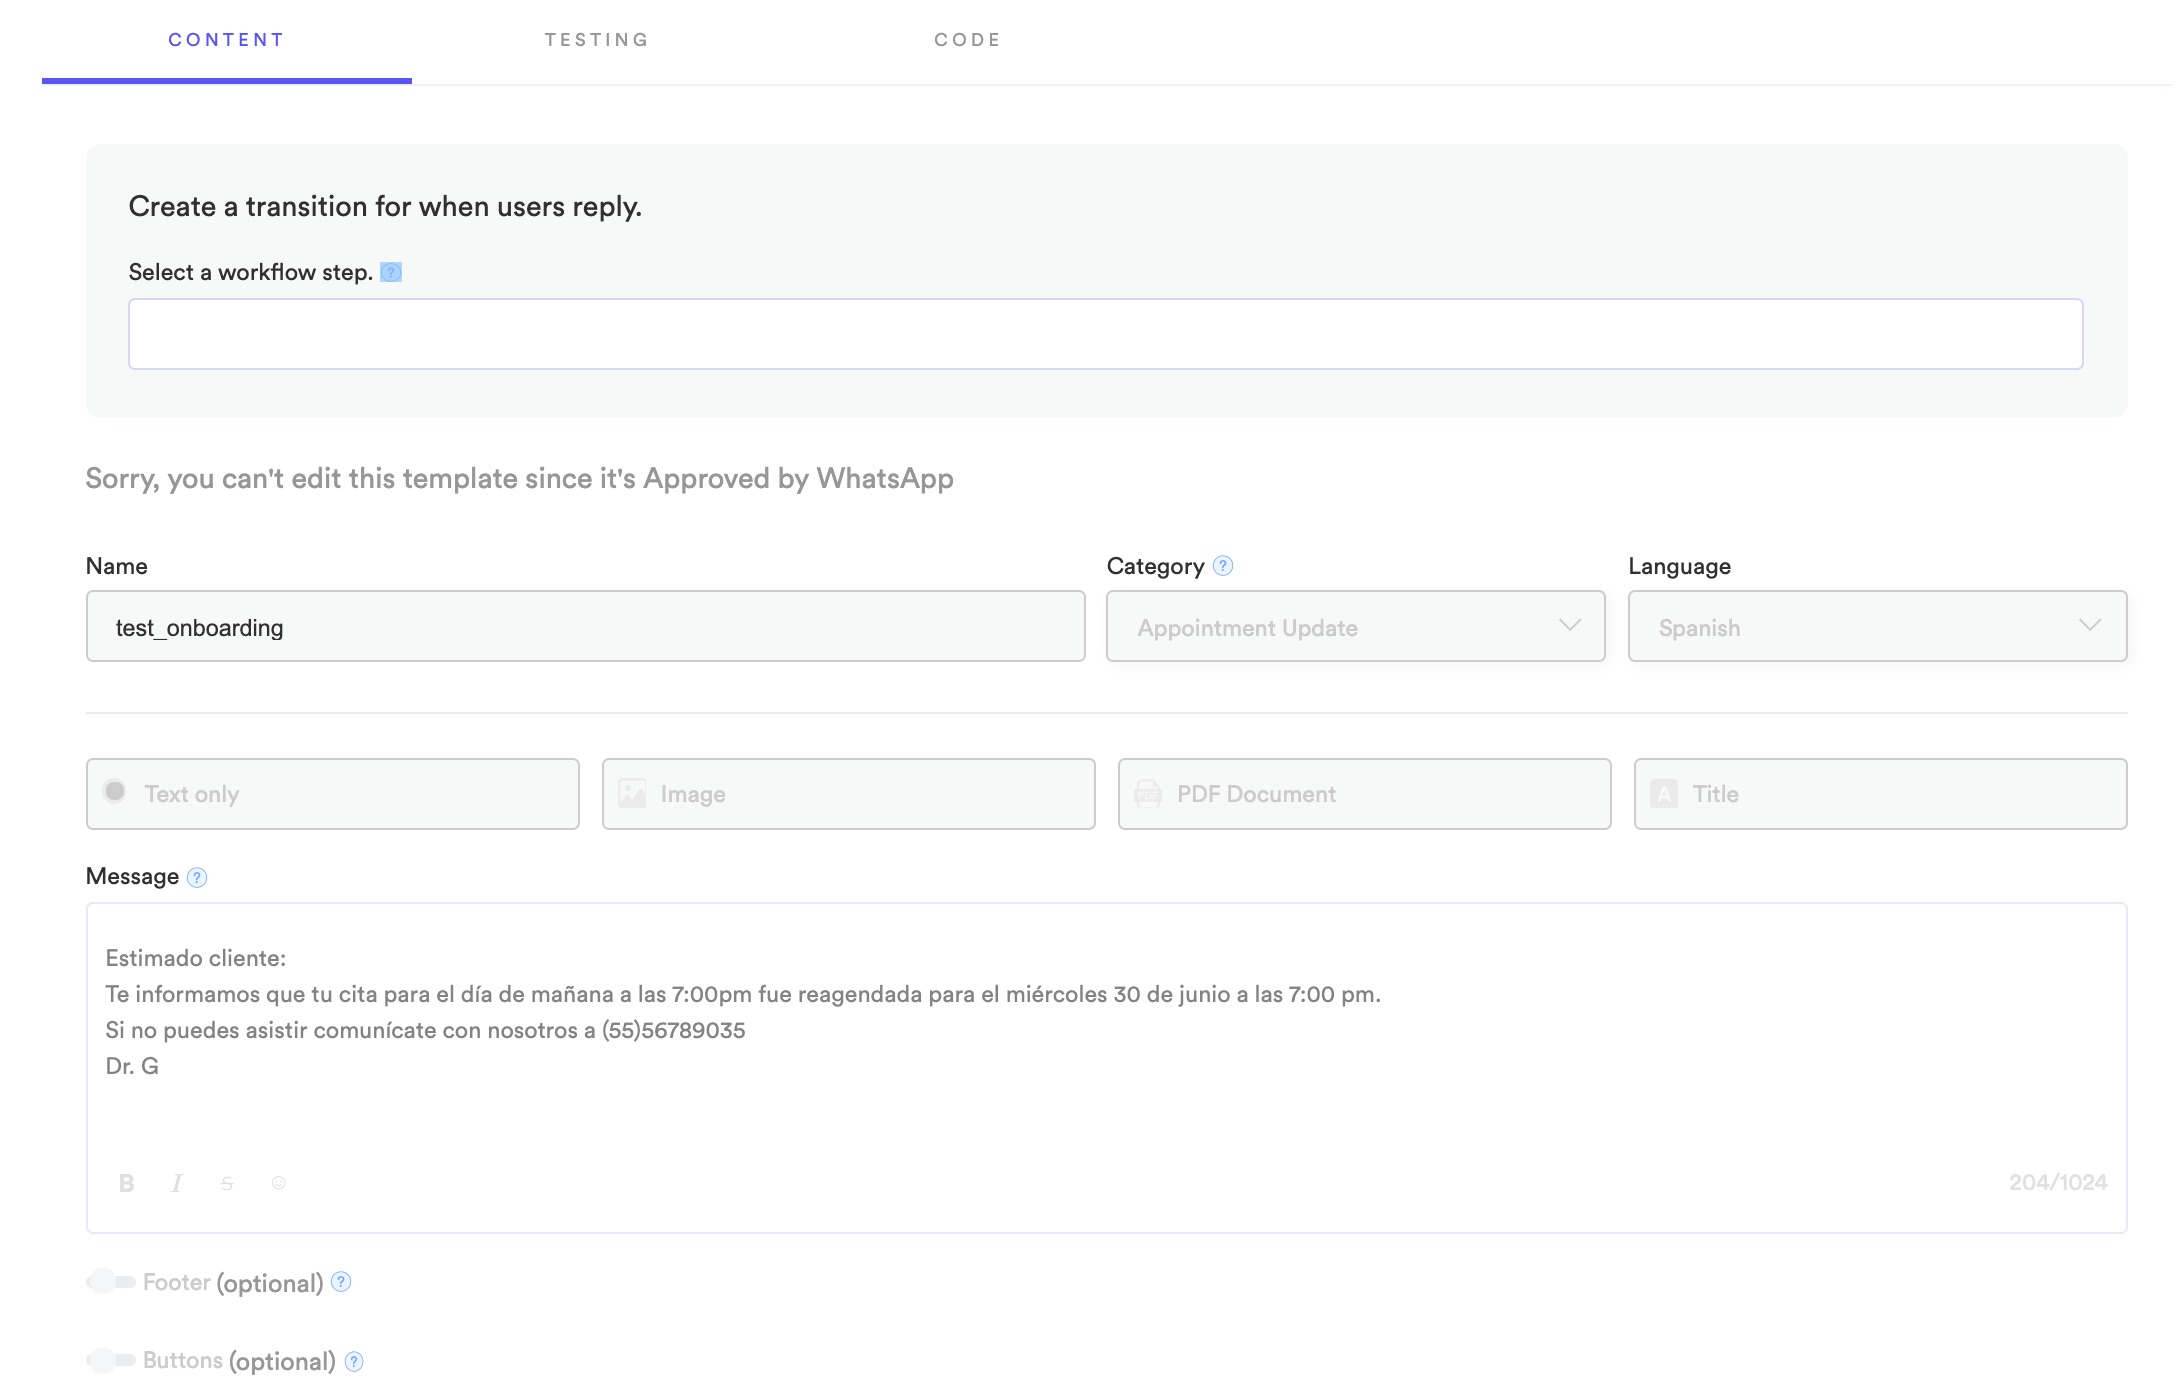Viewport: 2184px width, 1392px height.
Task: Click help icon beside Select a workflow step
Action: (391, 272)
